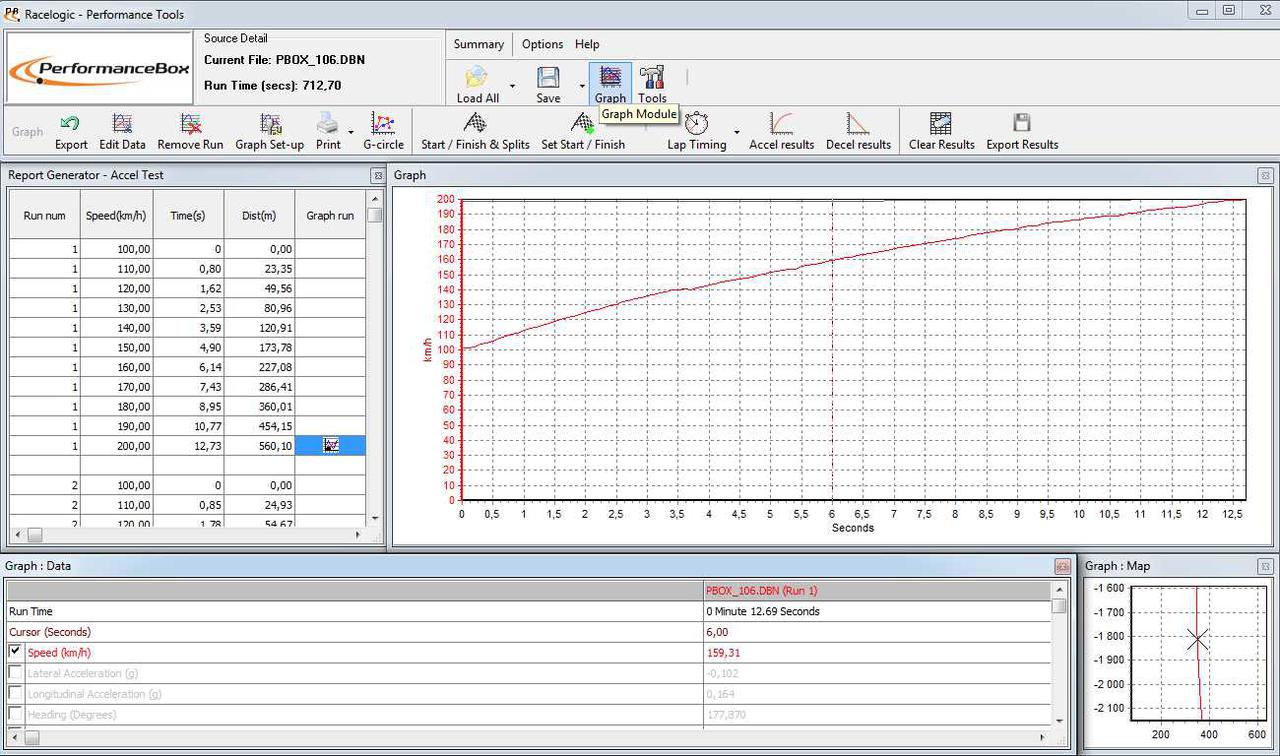The height and width of the screenshot is (756, 1280).
Task: Click the Dist(m) column header
Action: coord(259,215)
